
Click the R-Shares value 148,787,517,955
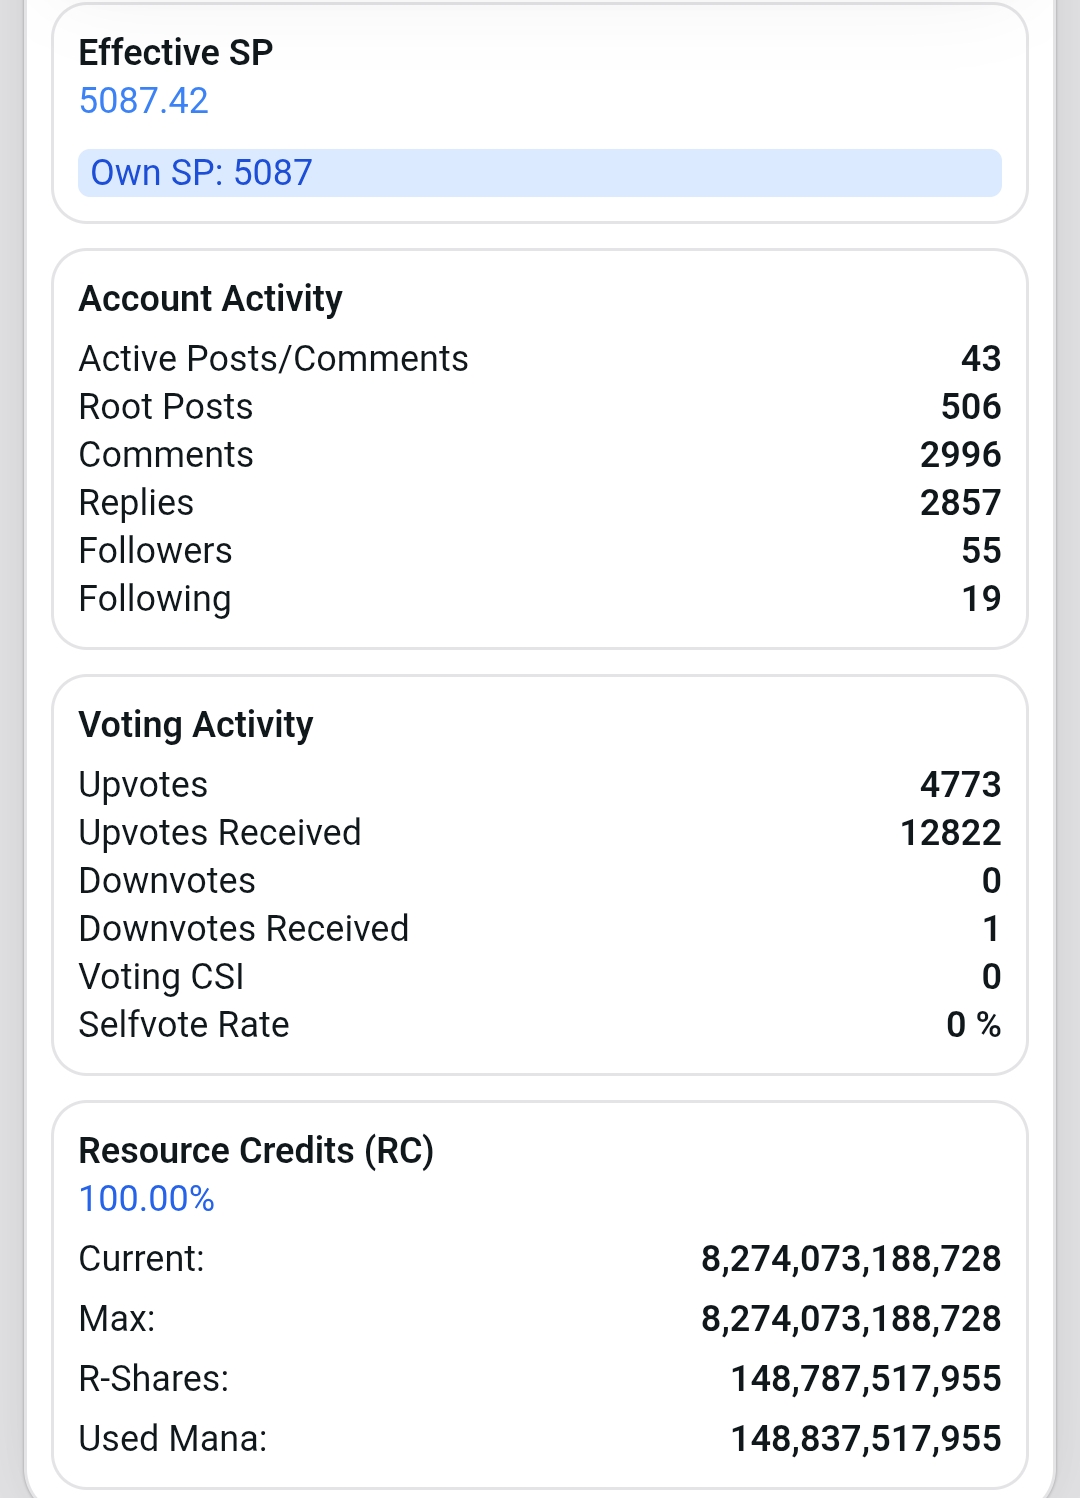(866, 1379)
